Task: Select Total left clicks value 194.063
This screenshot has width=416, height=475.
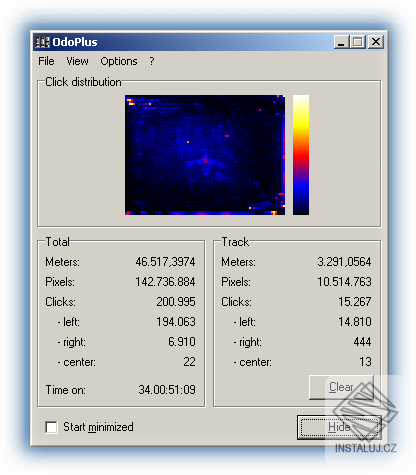Action: pos(176,322)
